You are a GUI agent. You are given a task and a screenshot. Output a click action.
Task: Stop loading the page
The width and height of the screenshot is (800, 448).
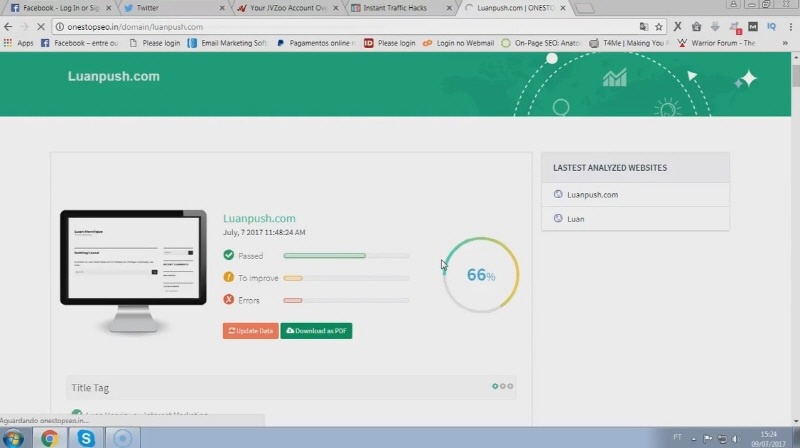[41, 27]
